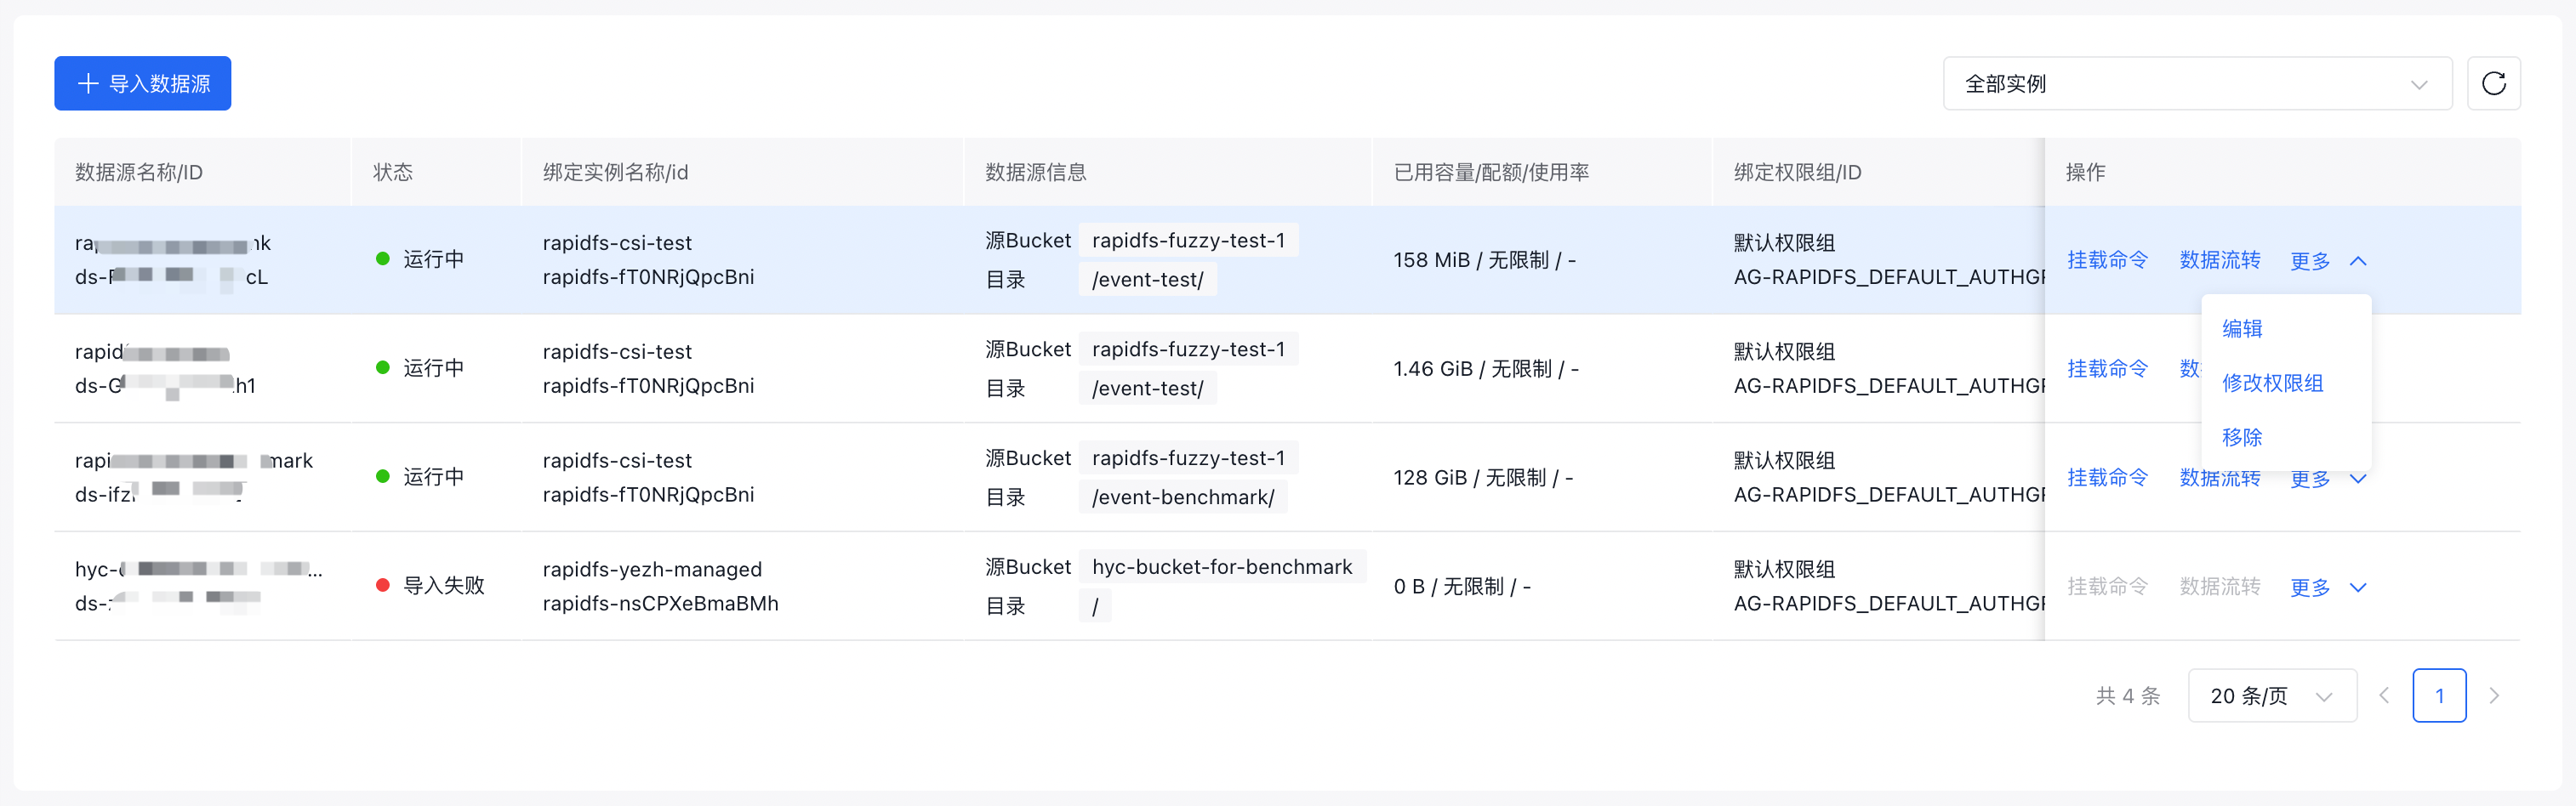Click 运行中 status in the 128 GiB row
Image resolution: width=2576 pixels, height=806 pixels.
[433, 476]
